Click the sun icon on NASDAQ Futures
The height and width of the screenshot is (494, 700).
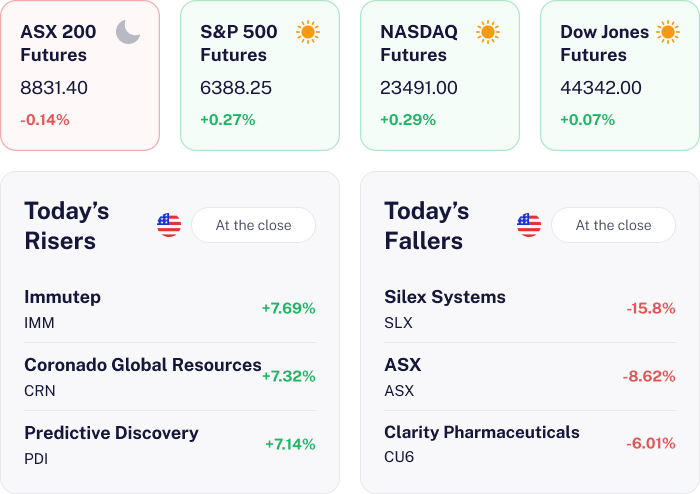(488, 32)
